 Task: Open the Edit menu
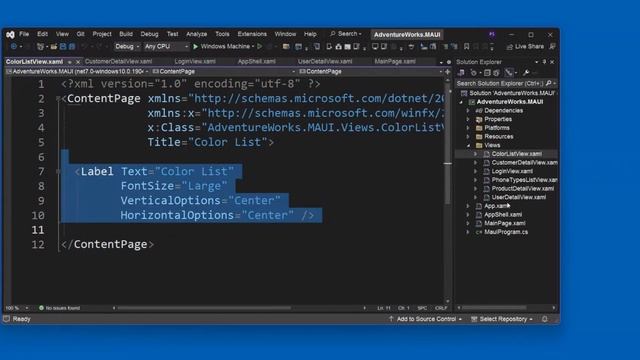click(x=42, y=34)
